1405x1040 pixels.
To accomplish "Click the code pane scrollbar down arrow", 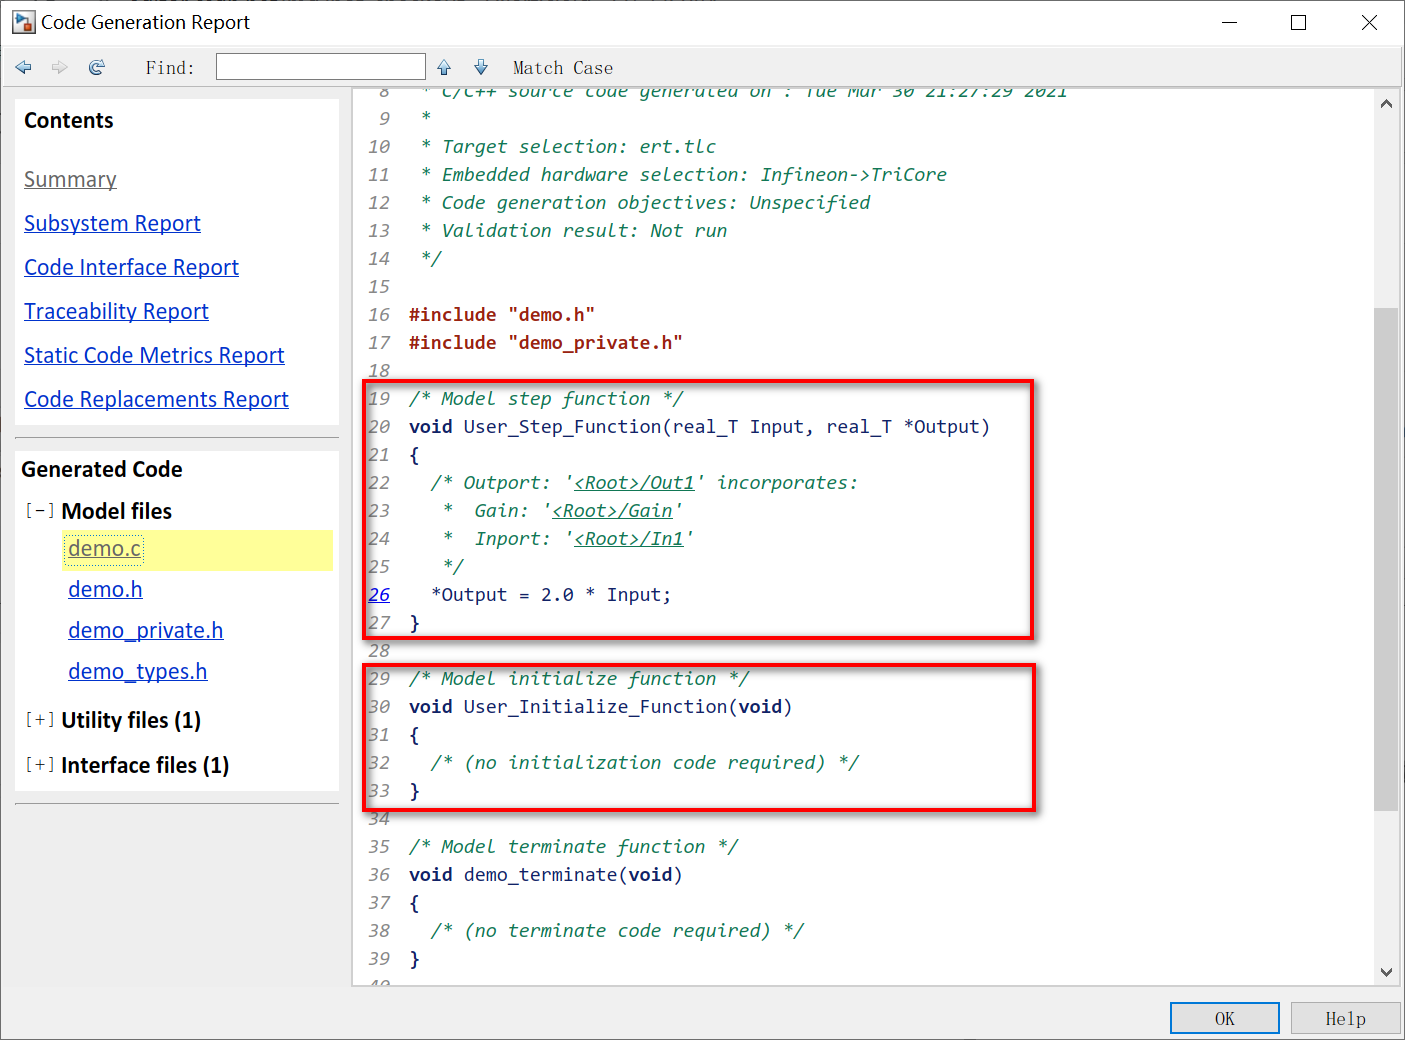I will 1386,972.
